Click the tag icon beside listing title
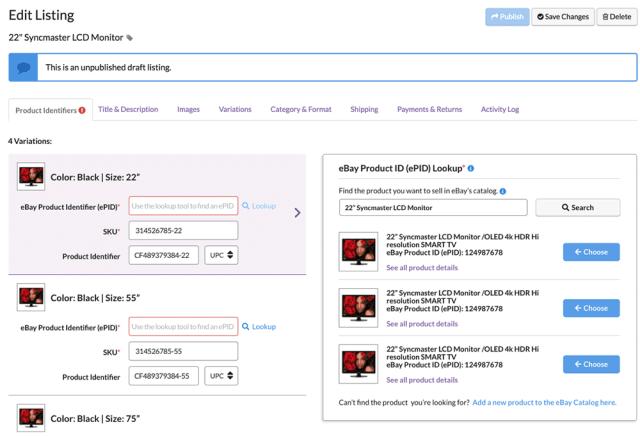Screen dimensions: 640x436 pos(130,38)
